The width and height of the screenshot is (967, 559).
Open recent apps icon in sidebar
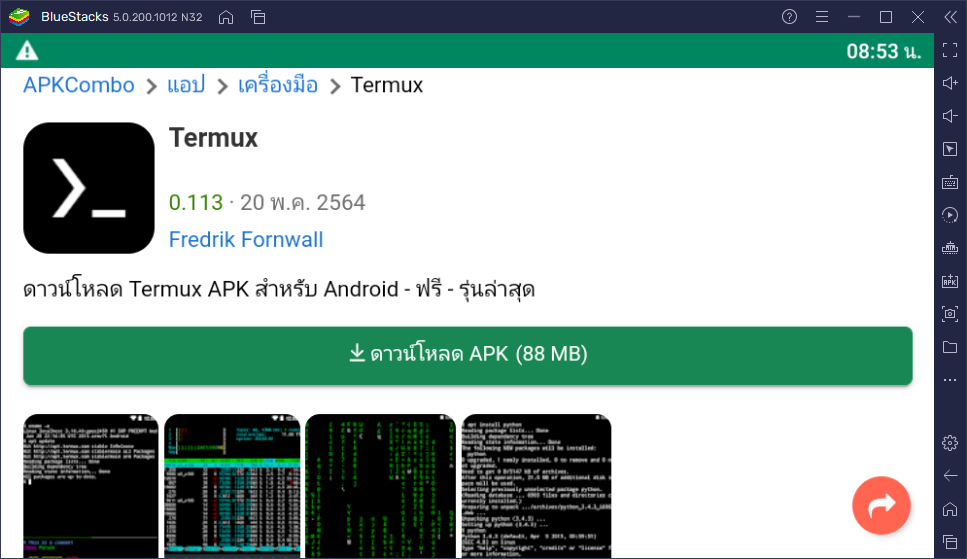[950, 542]
